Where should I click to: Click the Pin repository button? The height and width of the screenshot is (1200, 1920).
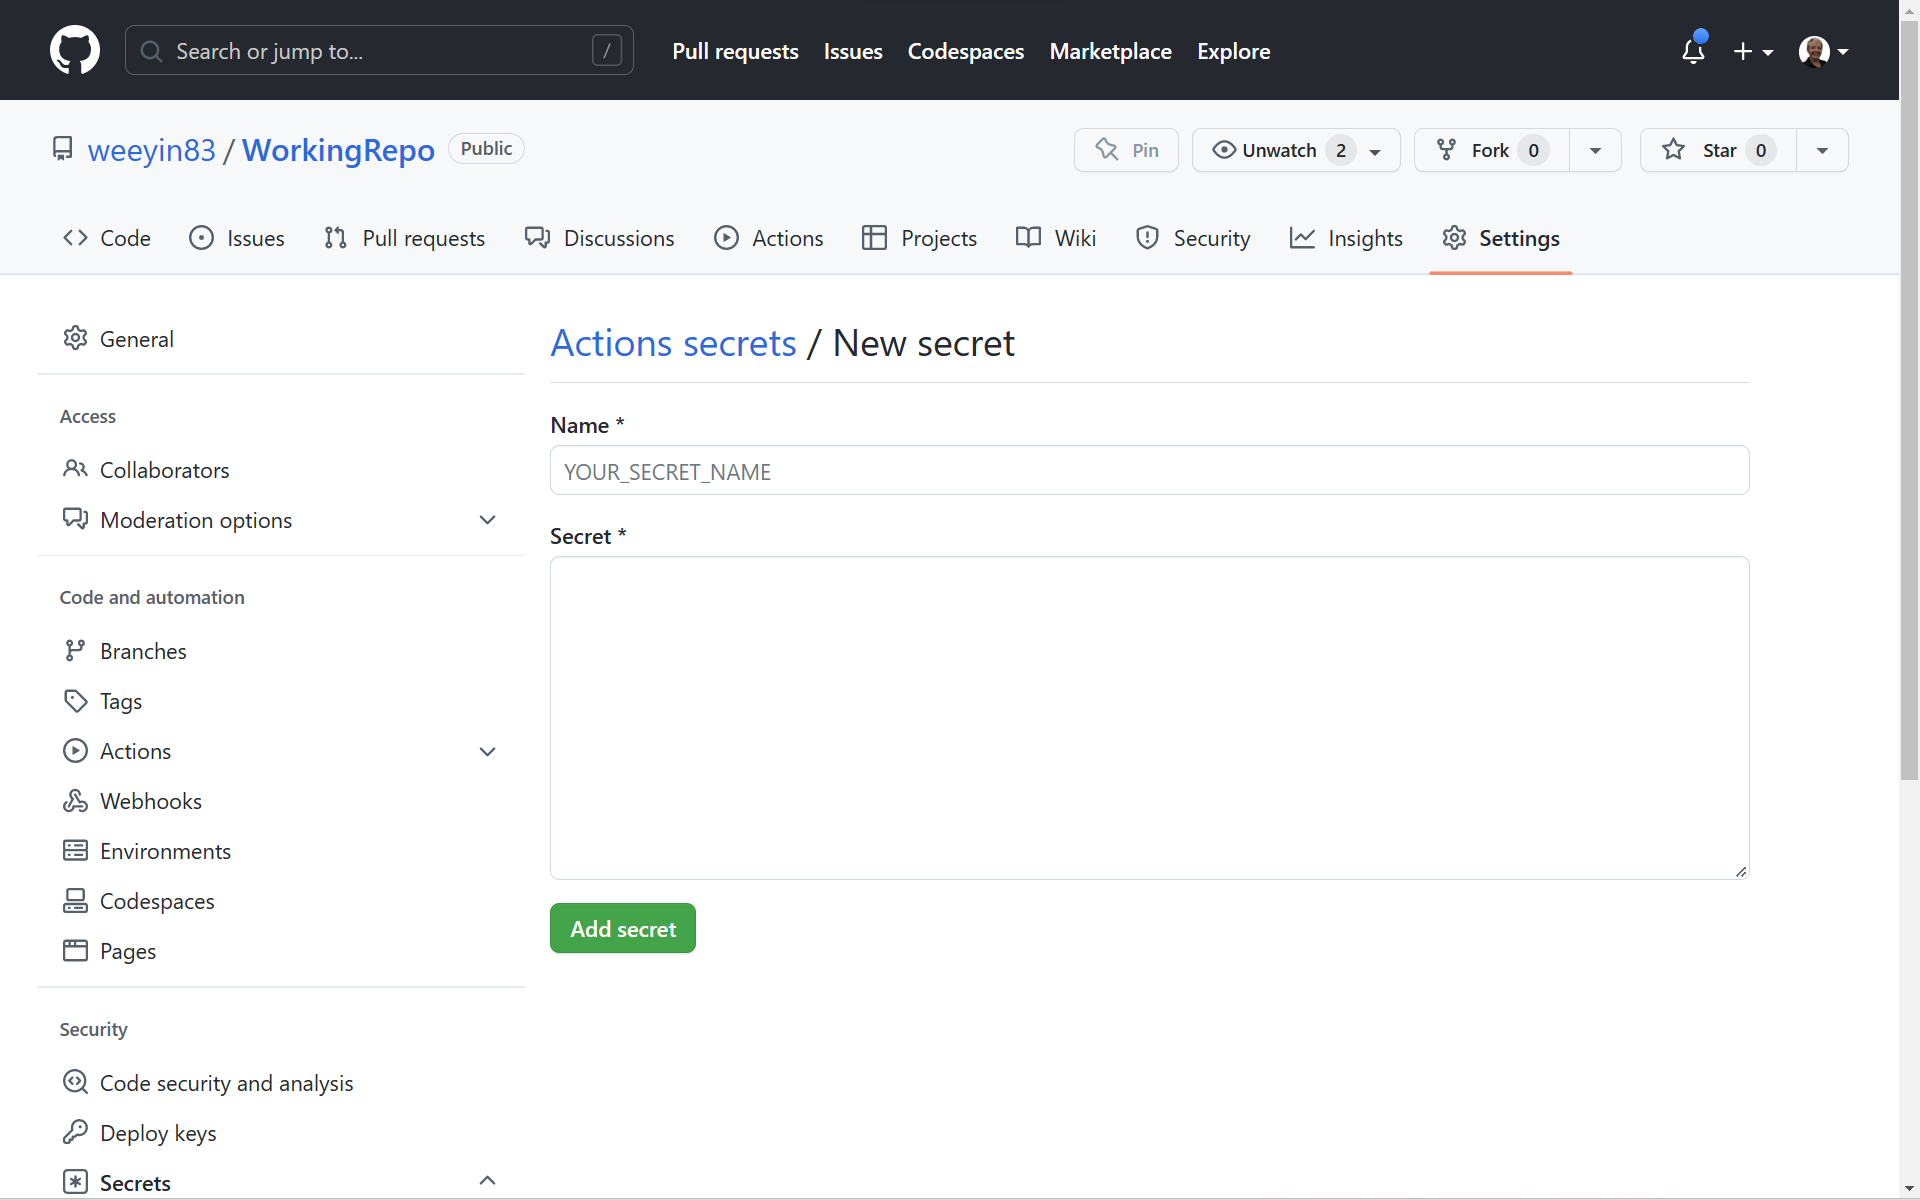[x=1125, y=150]
